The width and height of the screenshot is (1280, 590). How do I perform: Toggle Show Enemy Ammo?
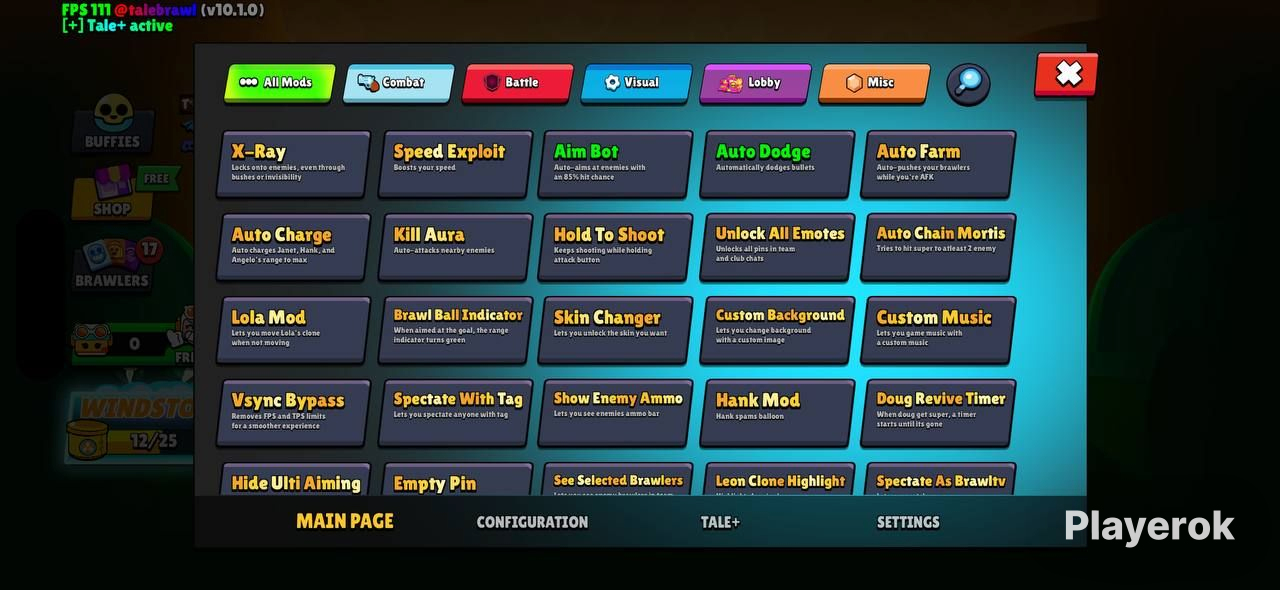coord(615,413)
